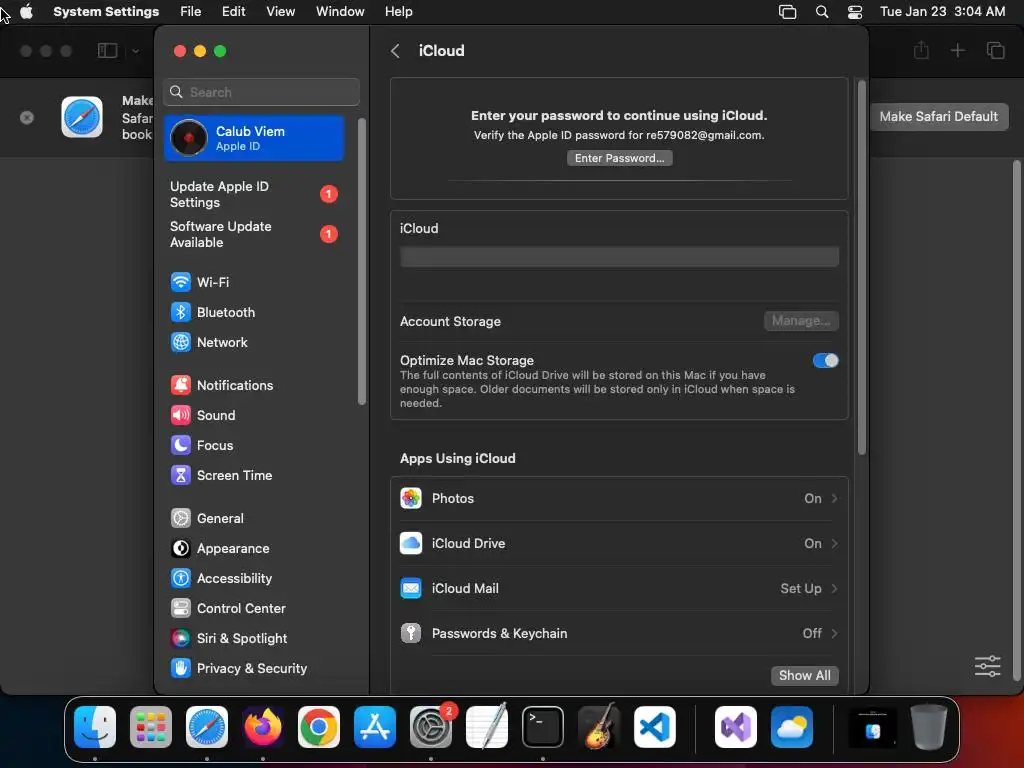Open iCloud Drive options row
This screenshot has width=1024, height=768.
pyautogui.click(x=619, y=543)
